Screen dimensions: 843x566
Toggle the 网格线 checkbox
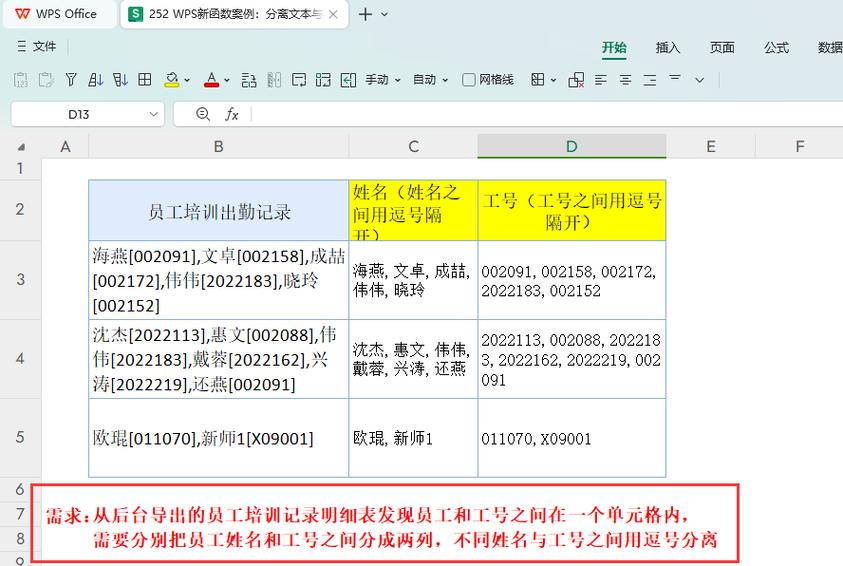(x=468, y=80)
